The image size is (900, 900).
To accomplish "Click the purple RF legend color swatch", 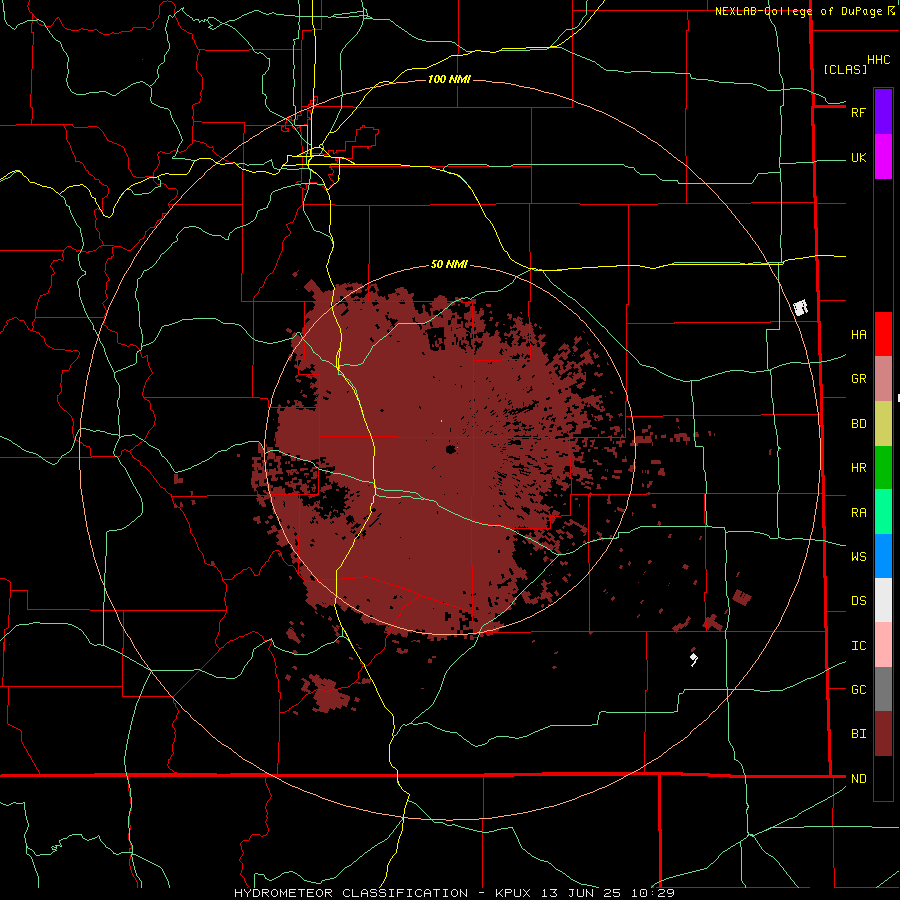I will (883, 112).
